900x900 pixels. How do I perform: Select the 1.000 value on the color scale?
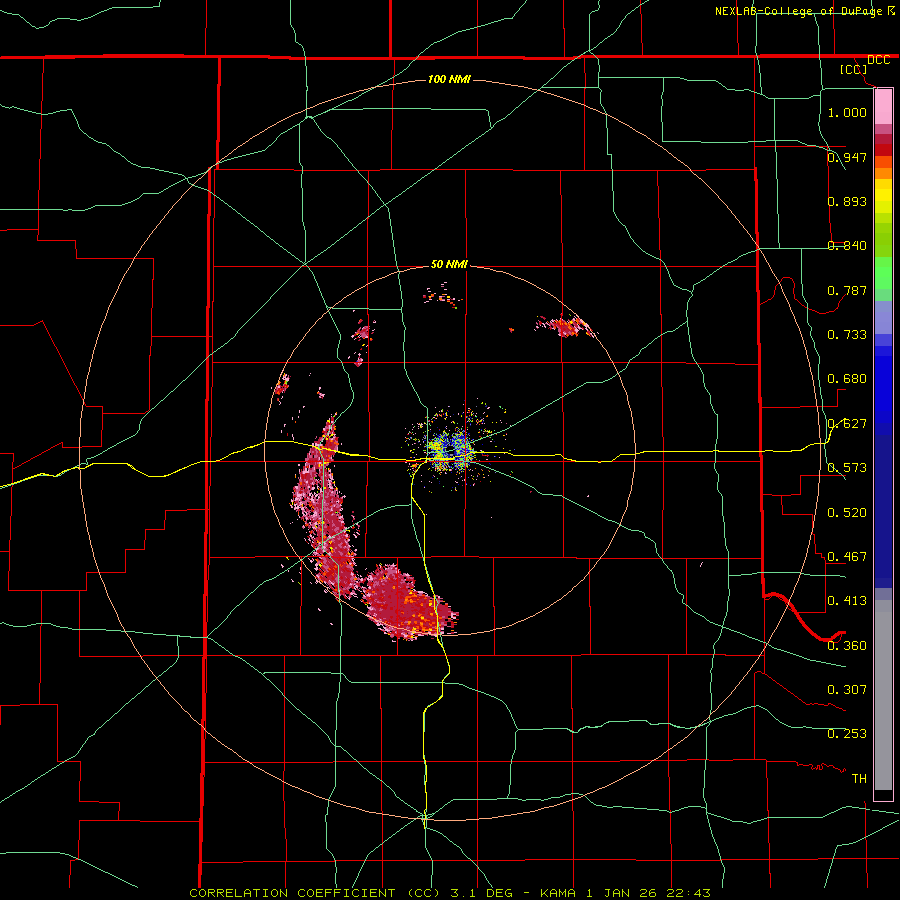[x=847, y=112]
